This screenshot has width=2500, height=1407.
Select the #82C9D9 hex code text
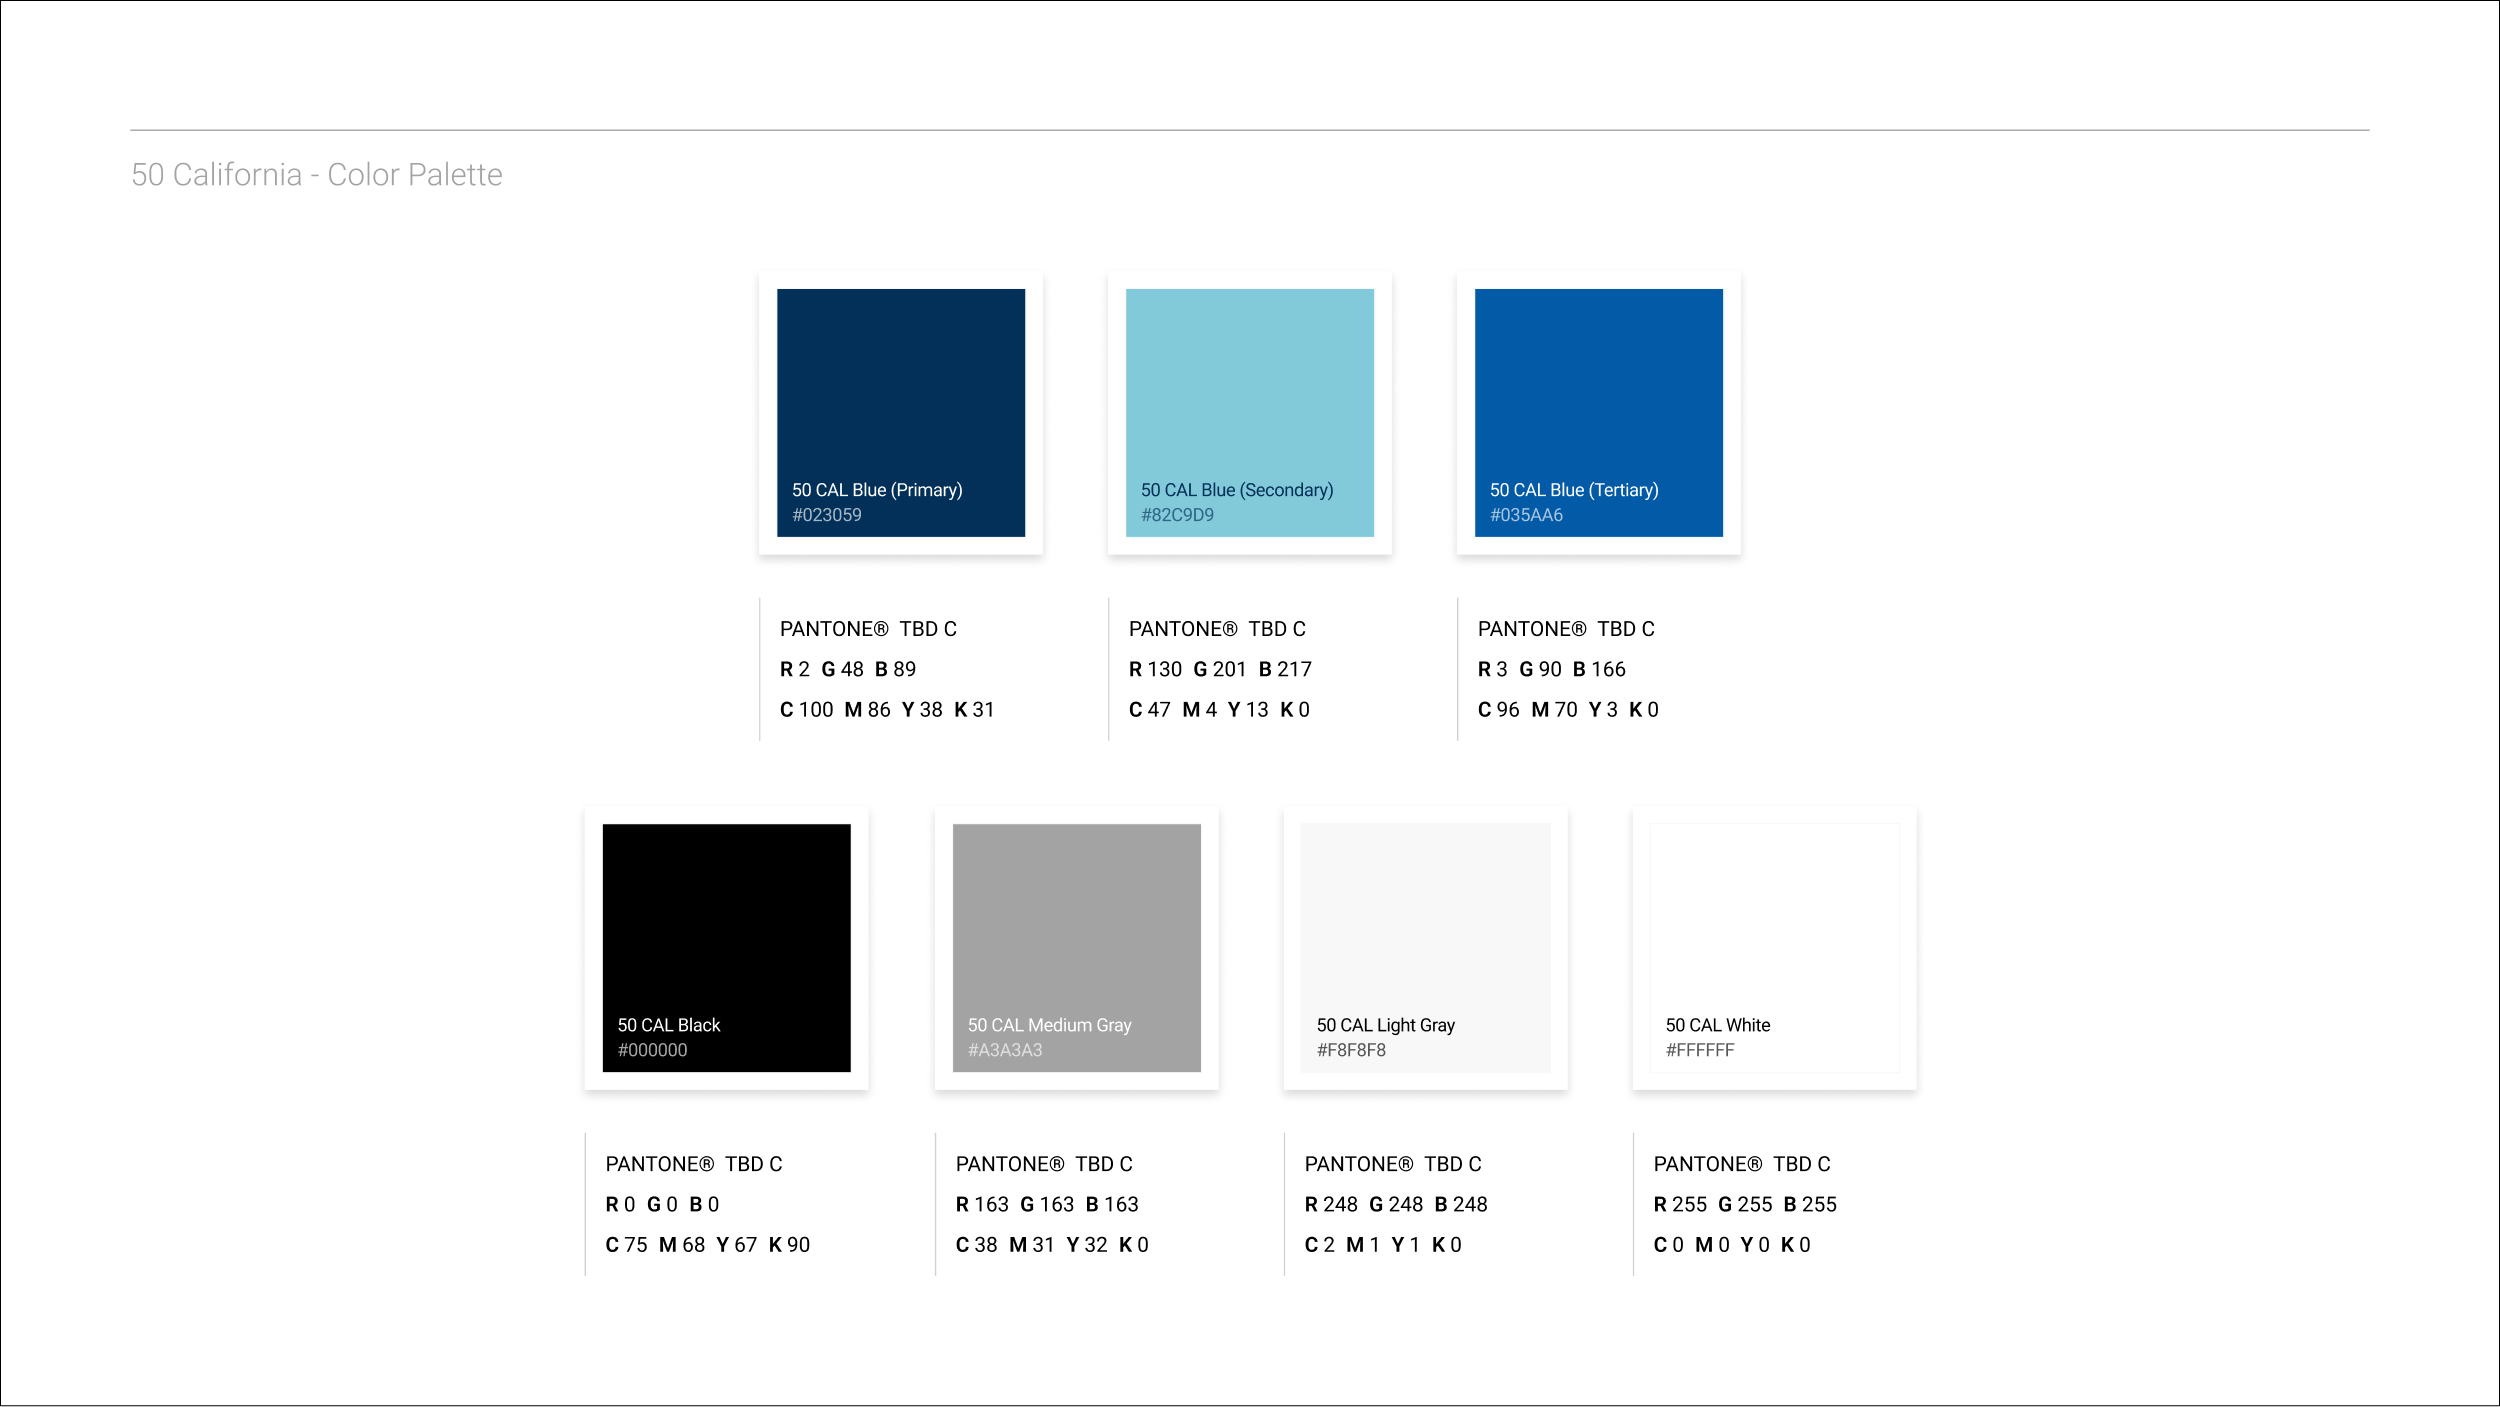pos(1177,515)
